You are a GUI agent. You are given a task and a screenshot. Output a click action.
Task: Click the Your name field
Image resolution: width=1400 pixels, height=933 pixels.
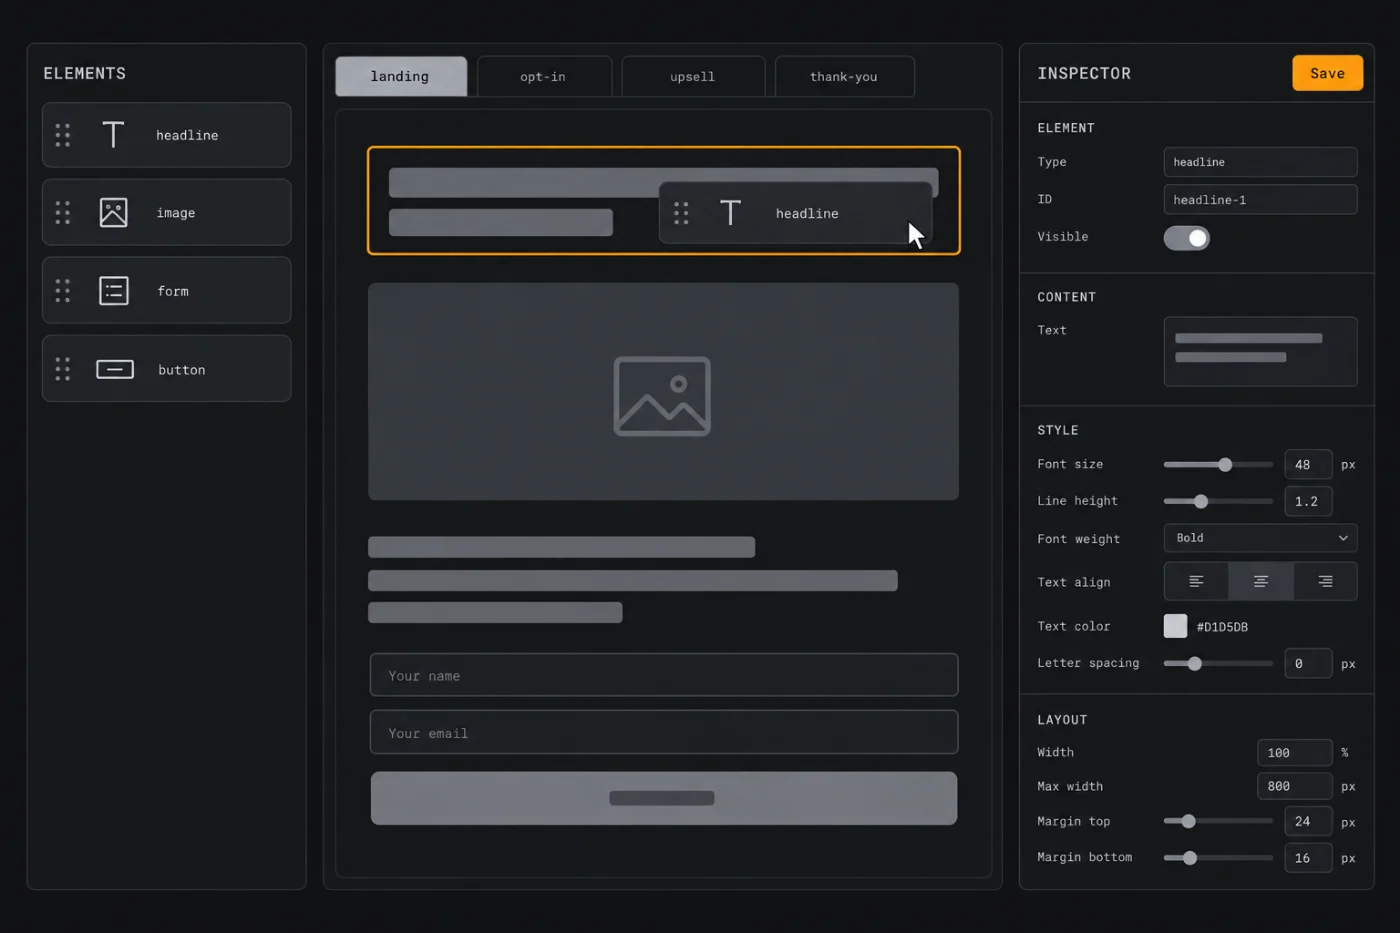pos(664,675)
